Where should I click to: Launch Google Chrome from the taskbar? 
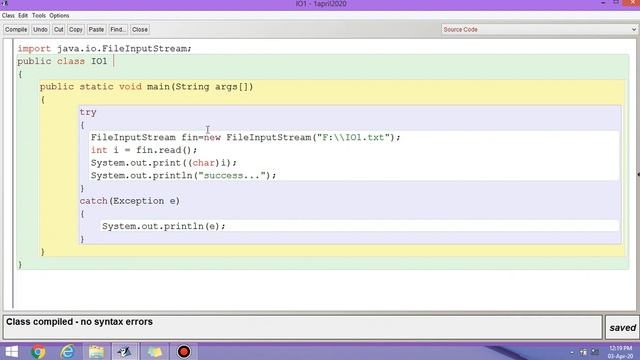[x=38, y=351]
